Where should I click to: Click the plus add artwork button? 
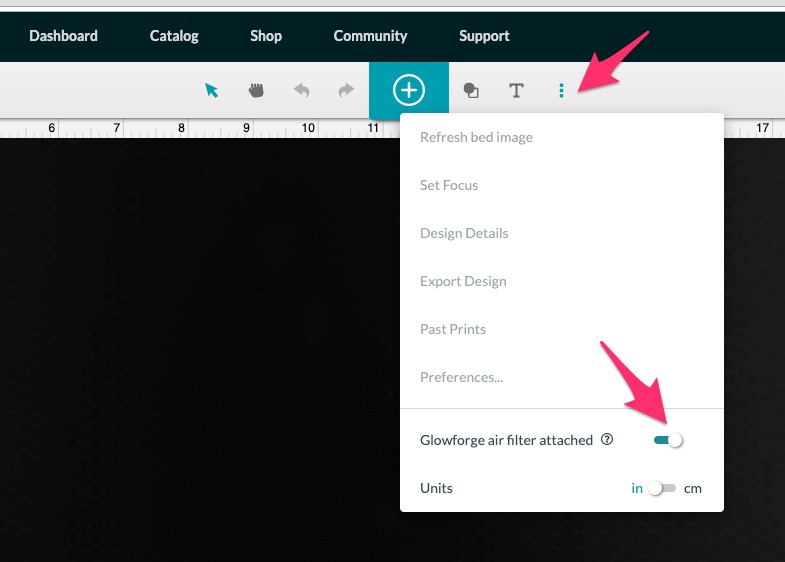(x=408, y=90)
